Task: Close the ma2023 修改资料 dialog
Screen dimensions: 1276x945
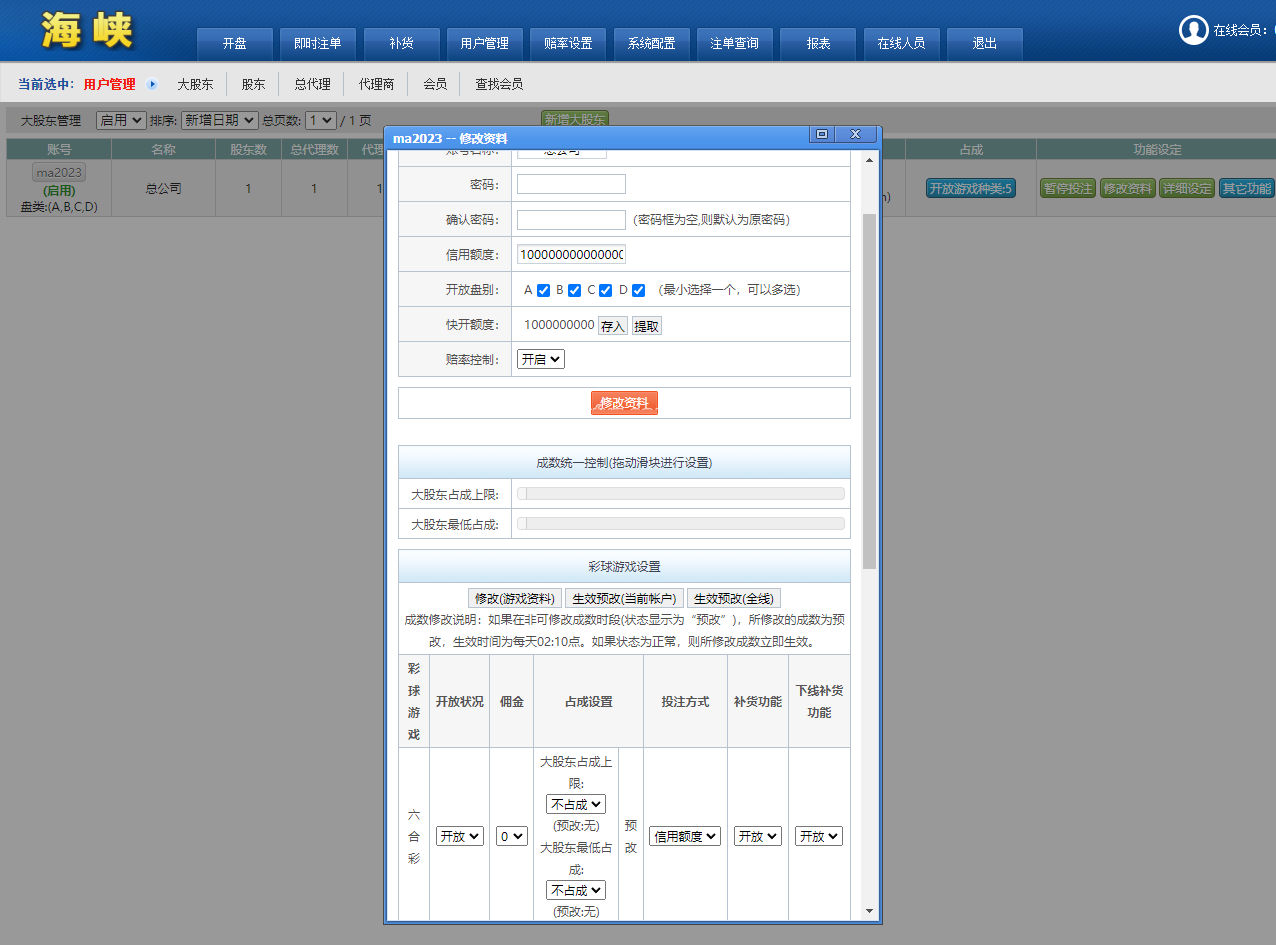Action: pyautogui.click(x=855, y=135)
